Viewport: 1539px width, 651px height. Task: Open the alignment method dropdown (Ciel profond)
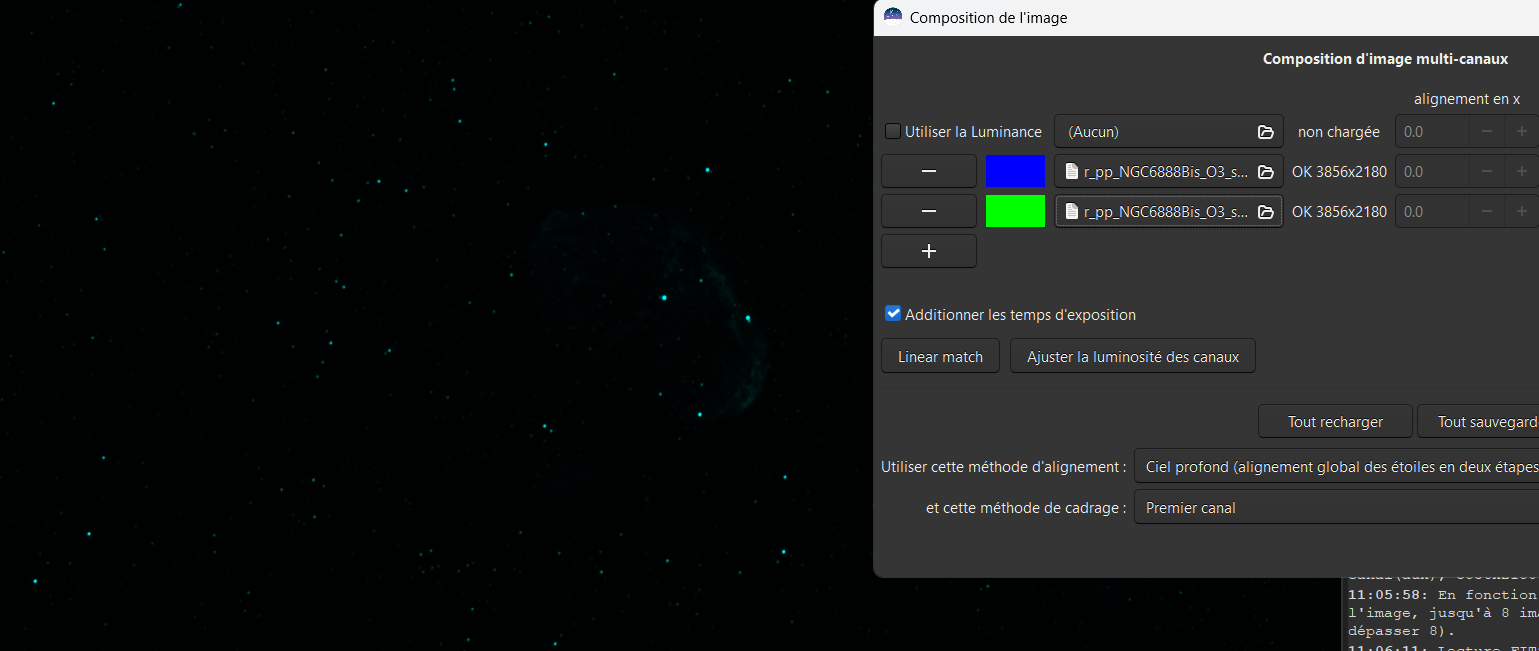1336,467
